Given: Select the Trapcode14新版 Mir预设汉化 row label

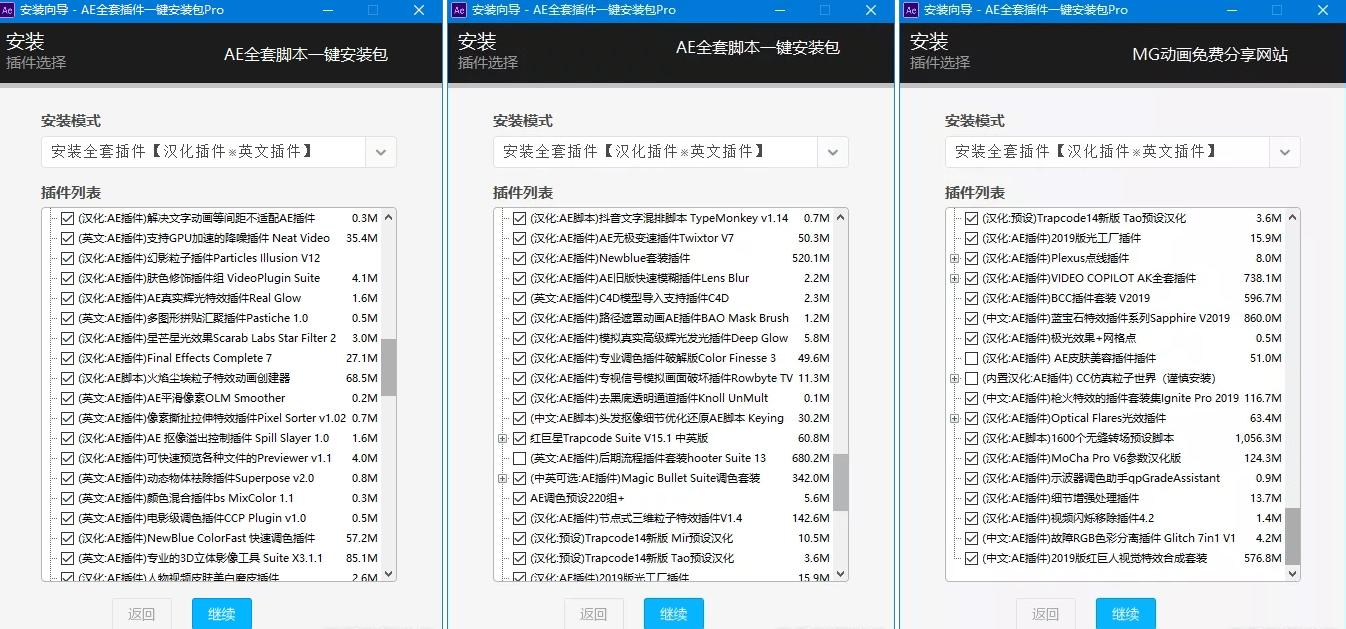Looking at the screenshot, I should pyautogui.click(x=631, y=538).
